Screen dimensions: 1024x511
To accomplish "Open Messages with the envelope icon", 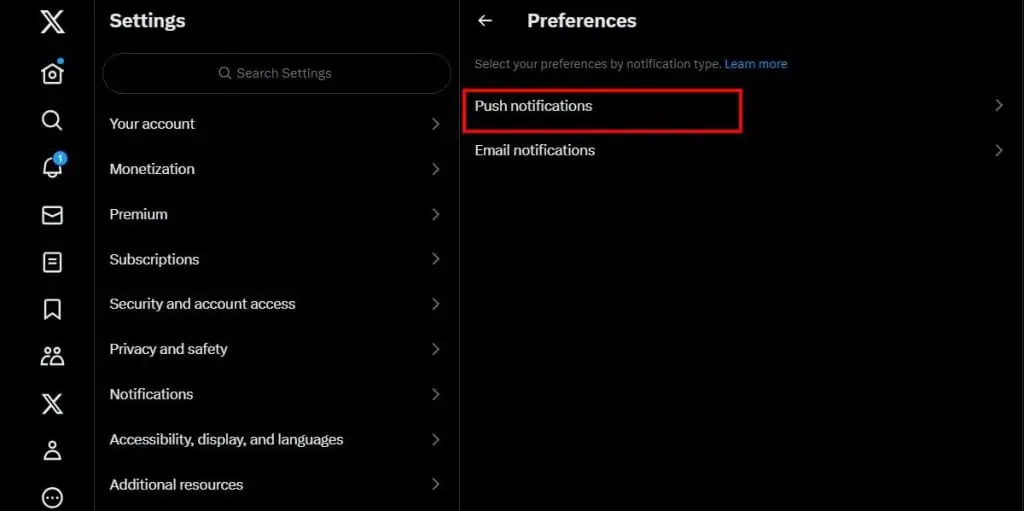I will coord(52,216).
